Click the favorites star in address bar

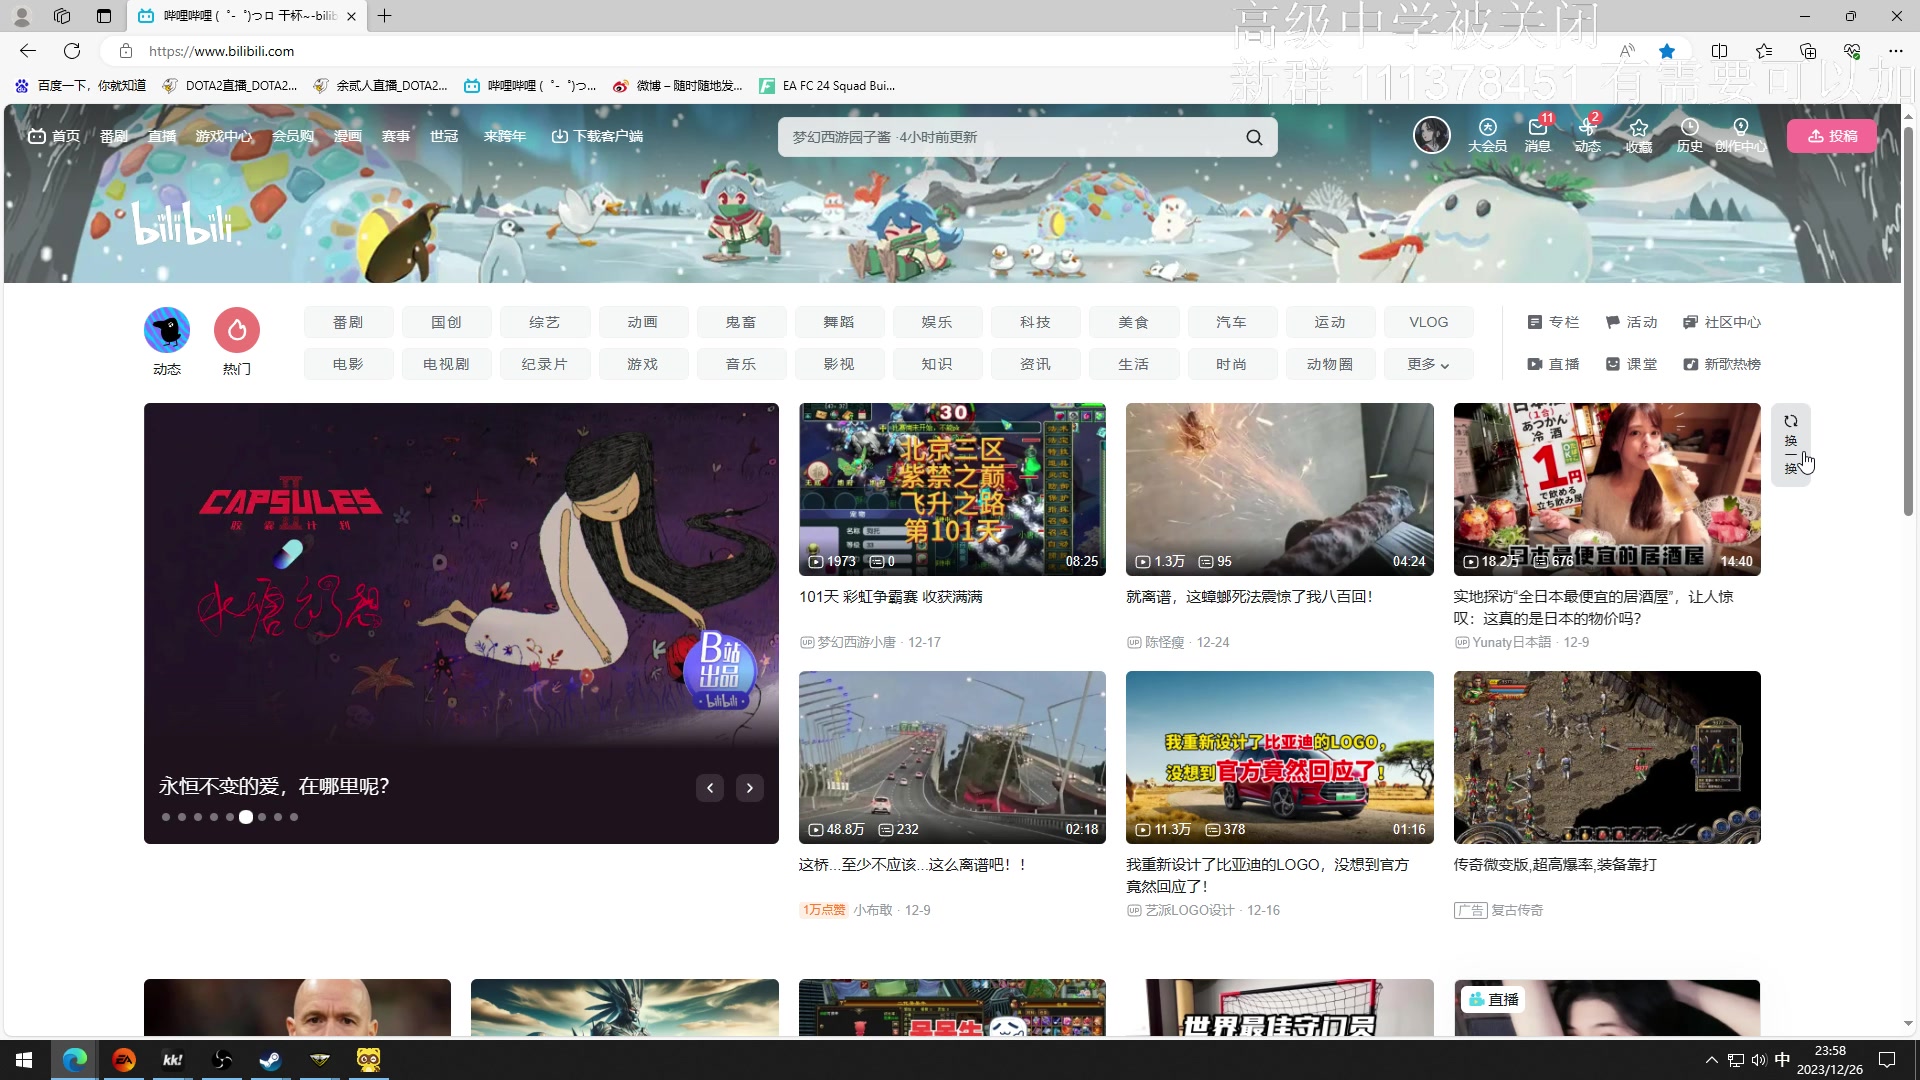tap(1667, 51)
